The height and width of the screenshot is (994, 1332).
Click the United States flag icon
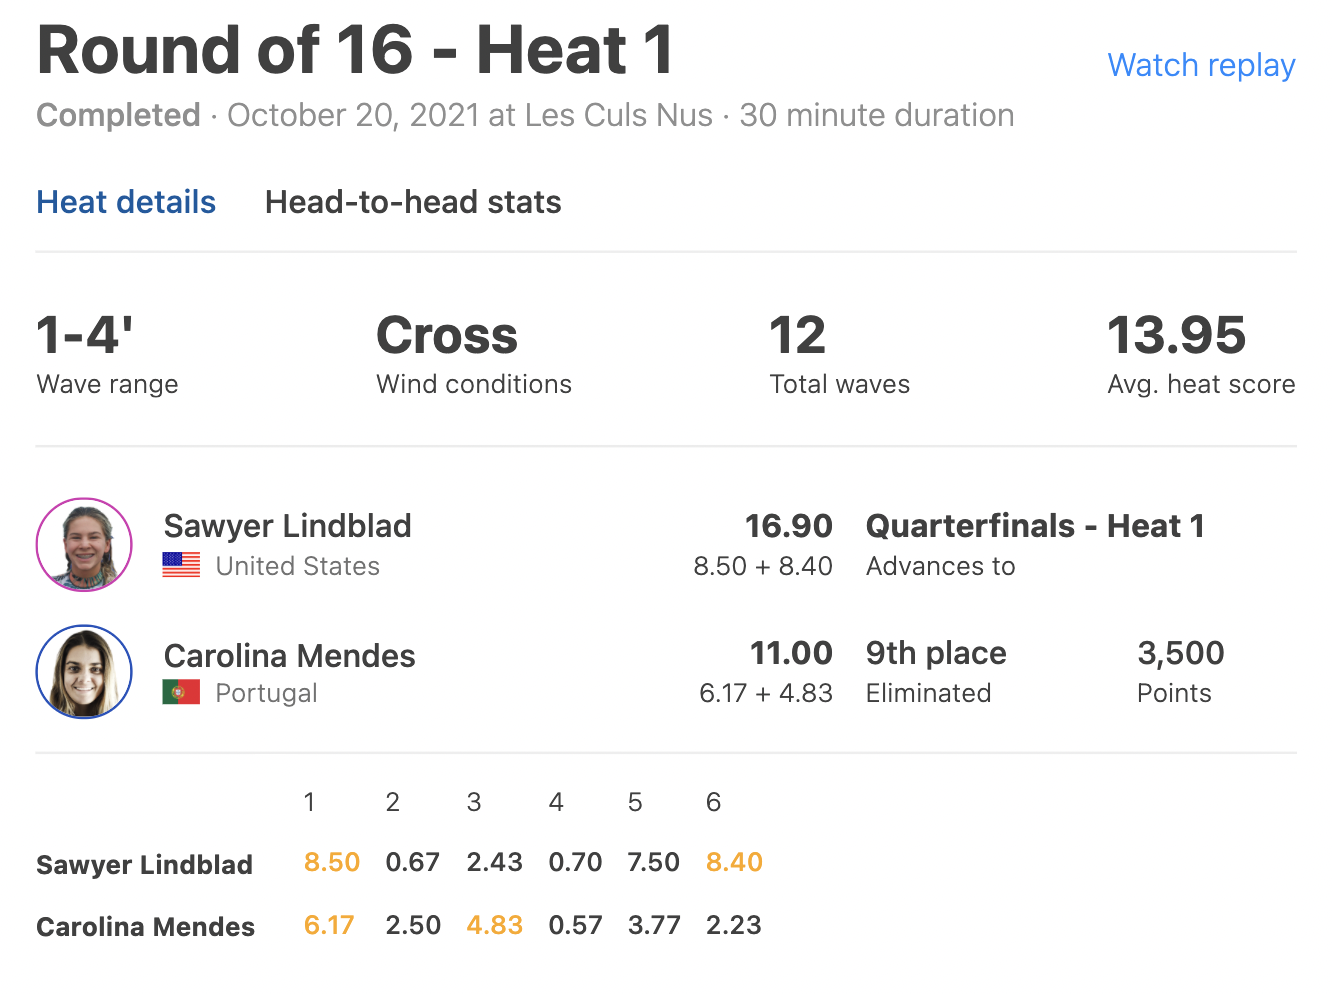coord(181,565)
